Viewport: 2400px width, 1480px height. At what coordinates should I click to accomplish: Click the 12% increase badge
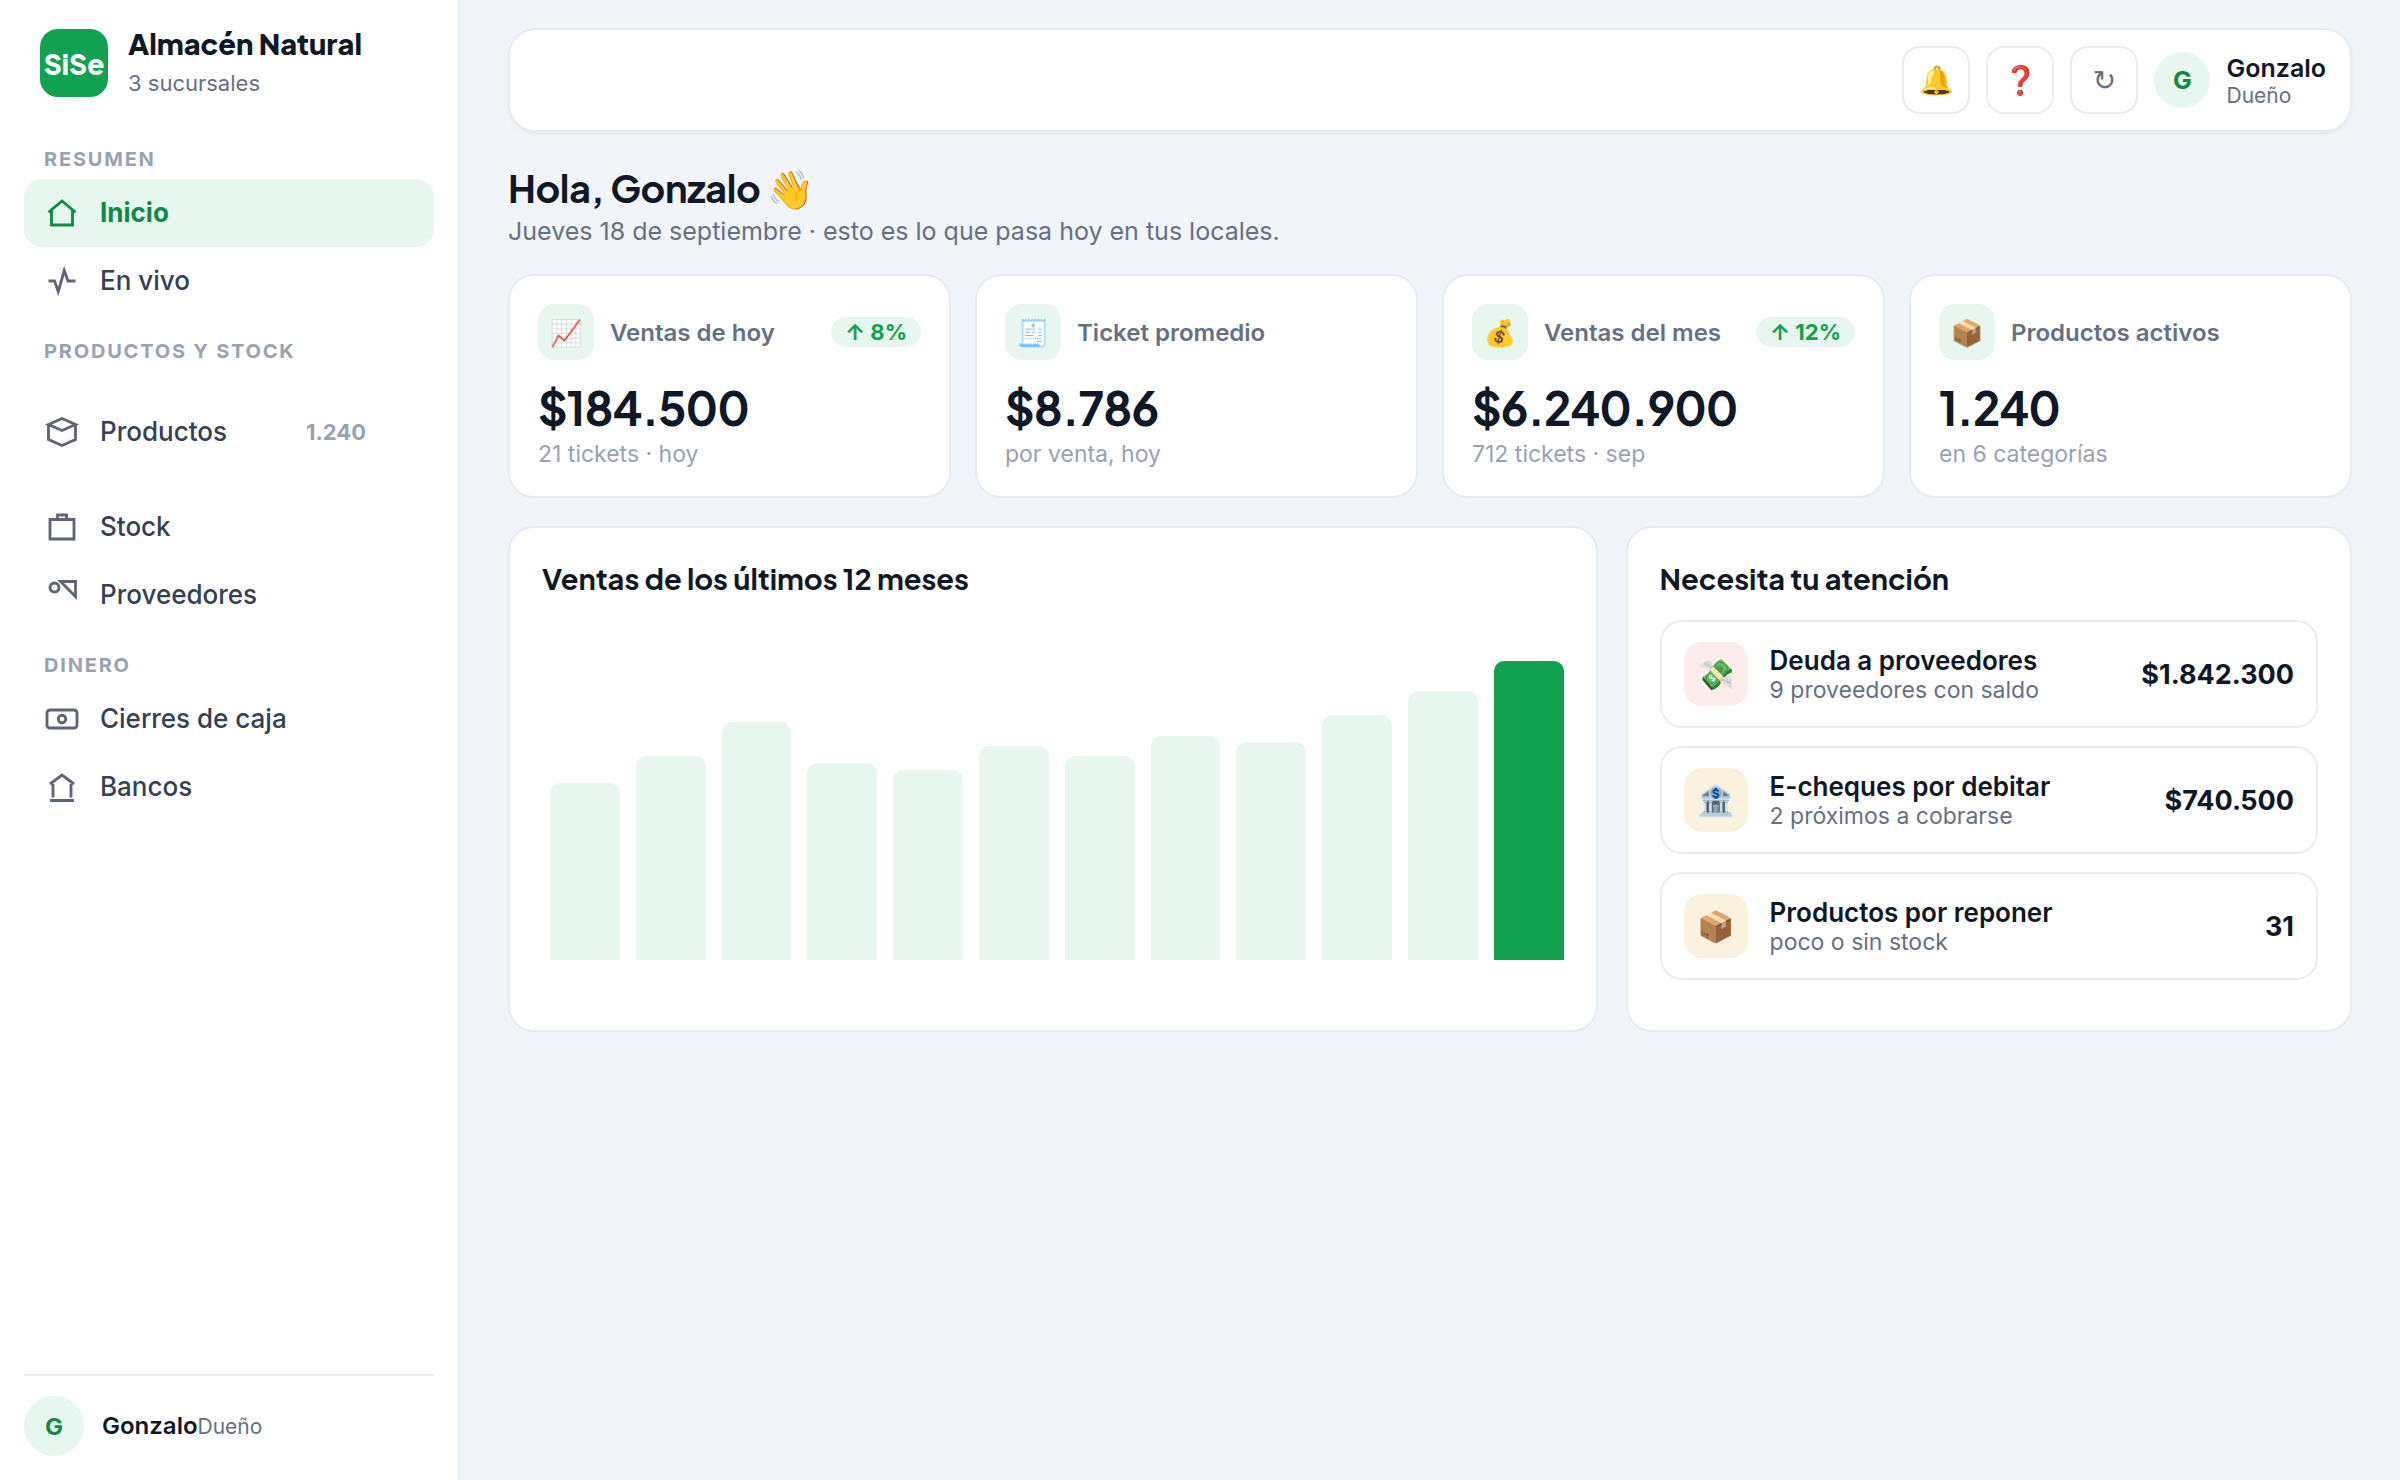click(x=1805, y=332)
